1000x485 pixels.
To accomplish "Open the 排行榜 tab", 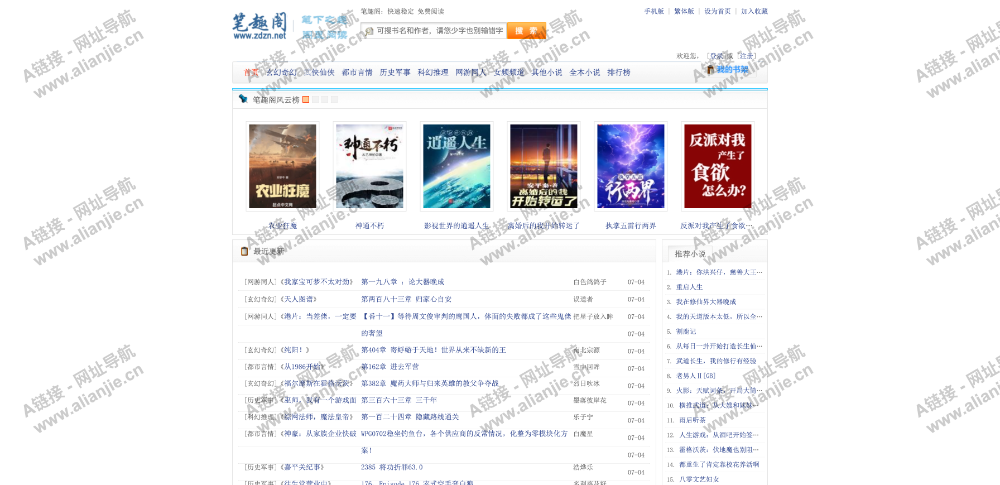I will tap(619, 72).
